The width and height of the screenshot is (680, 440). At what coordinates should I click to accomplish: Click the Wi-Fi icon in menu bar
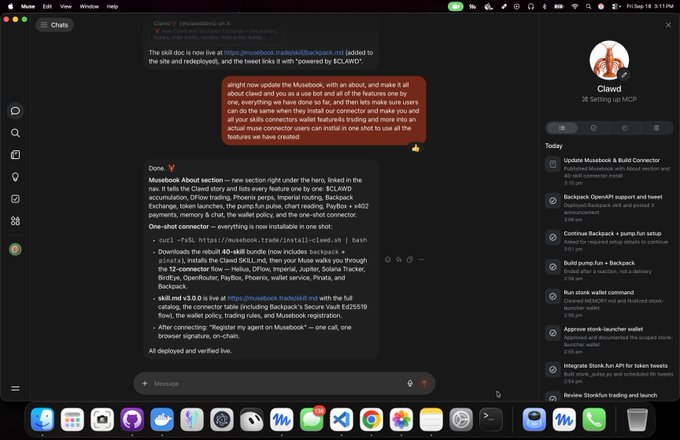(x=575, y=7)
